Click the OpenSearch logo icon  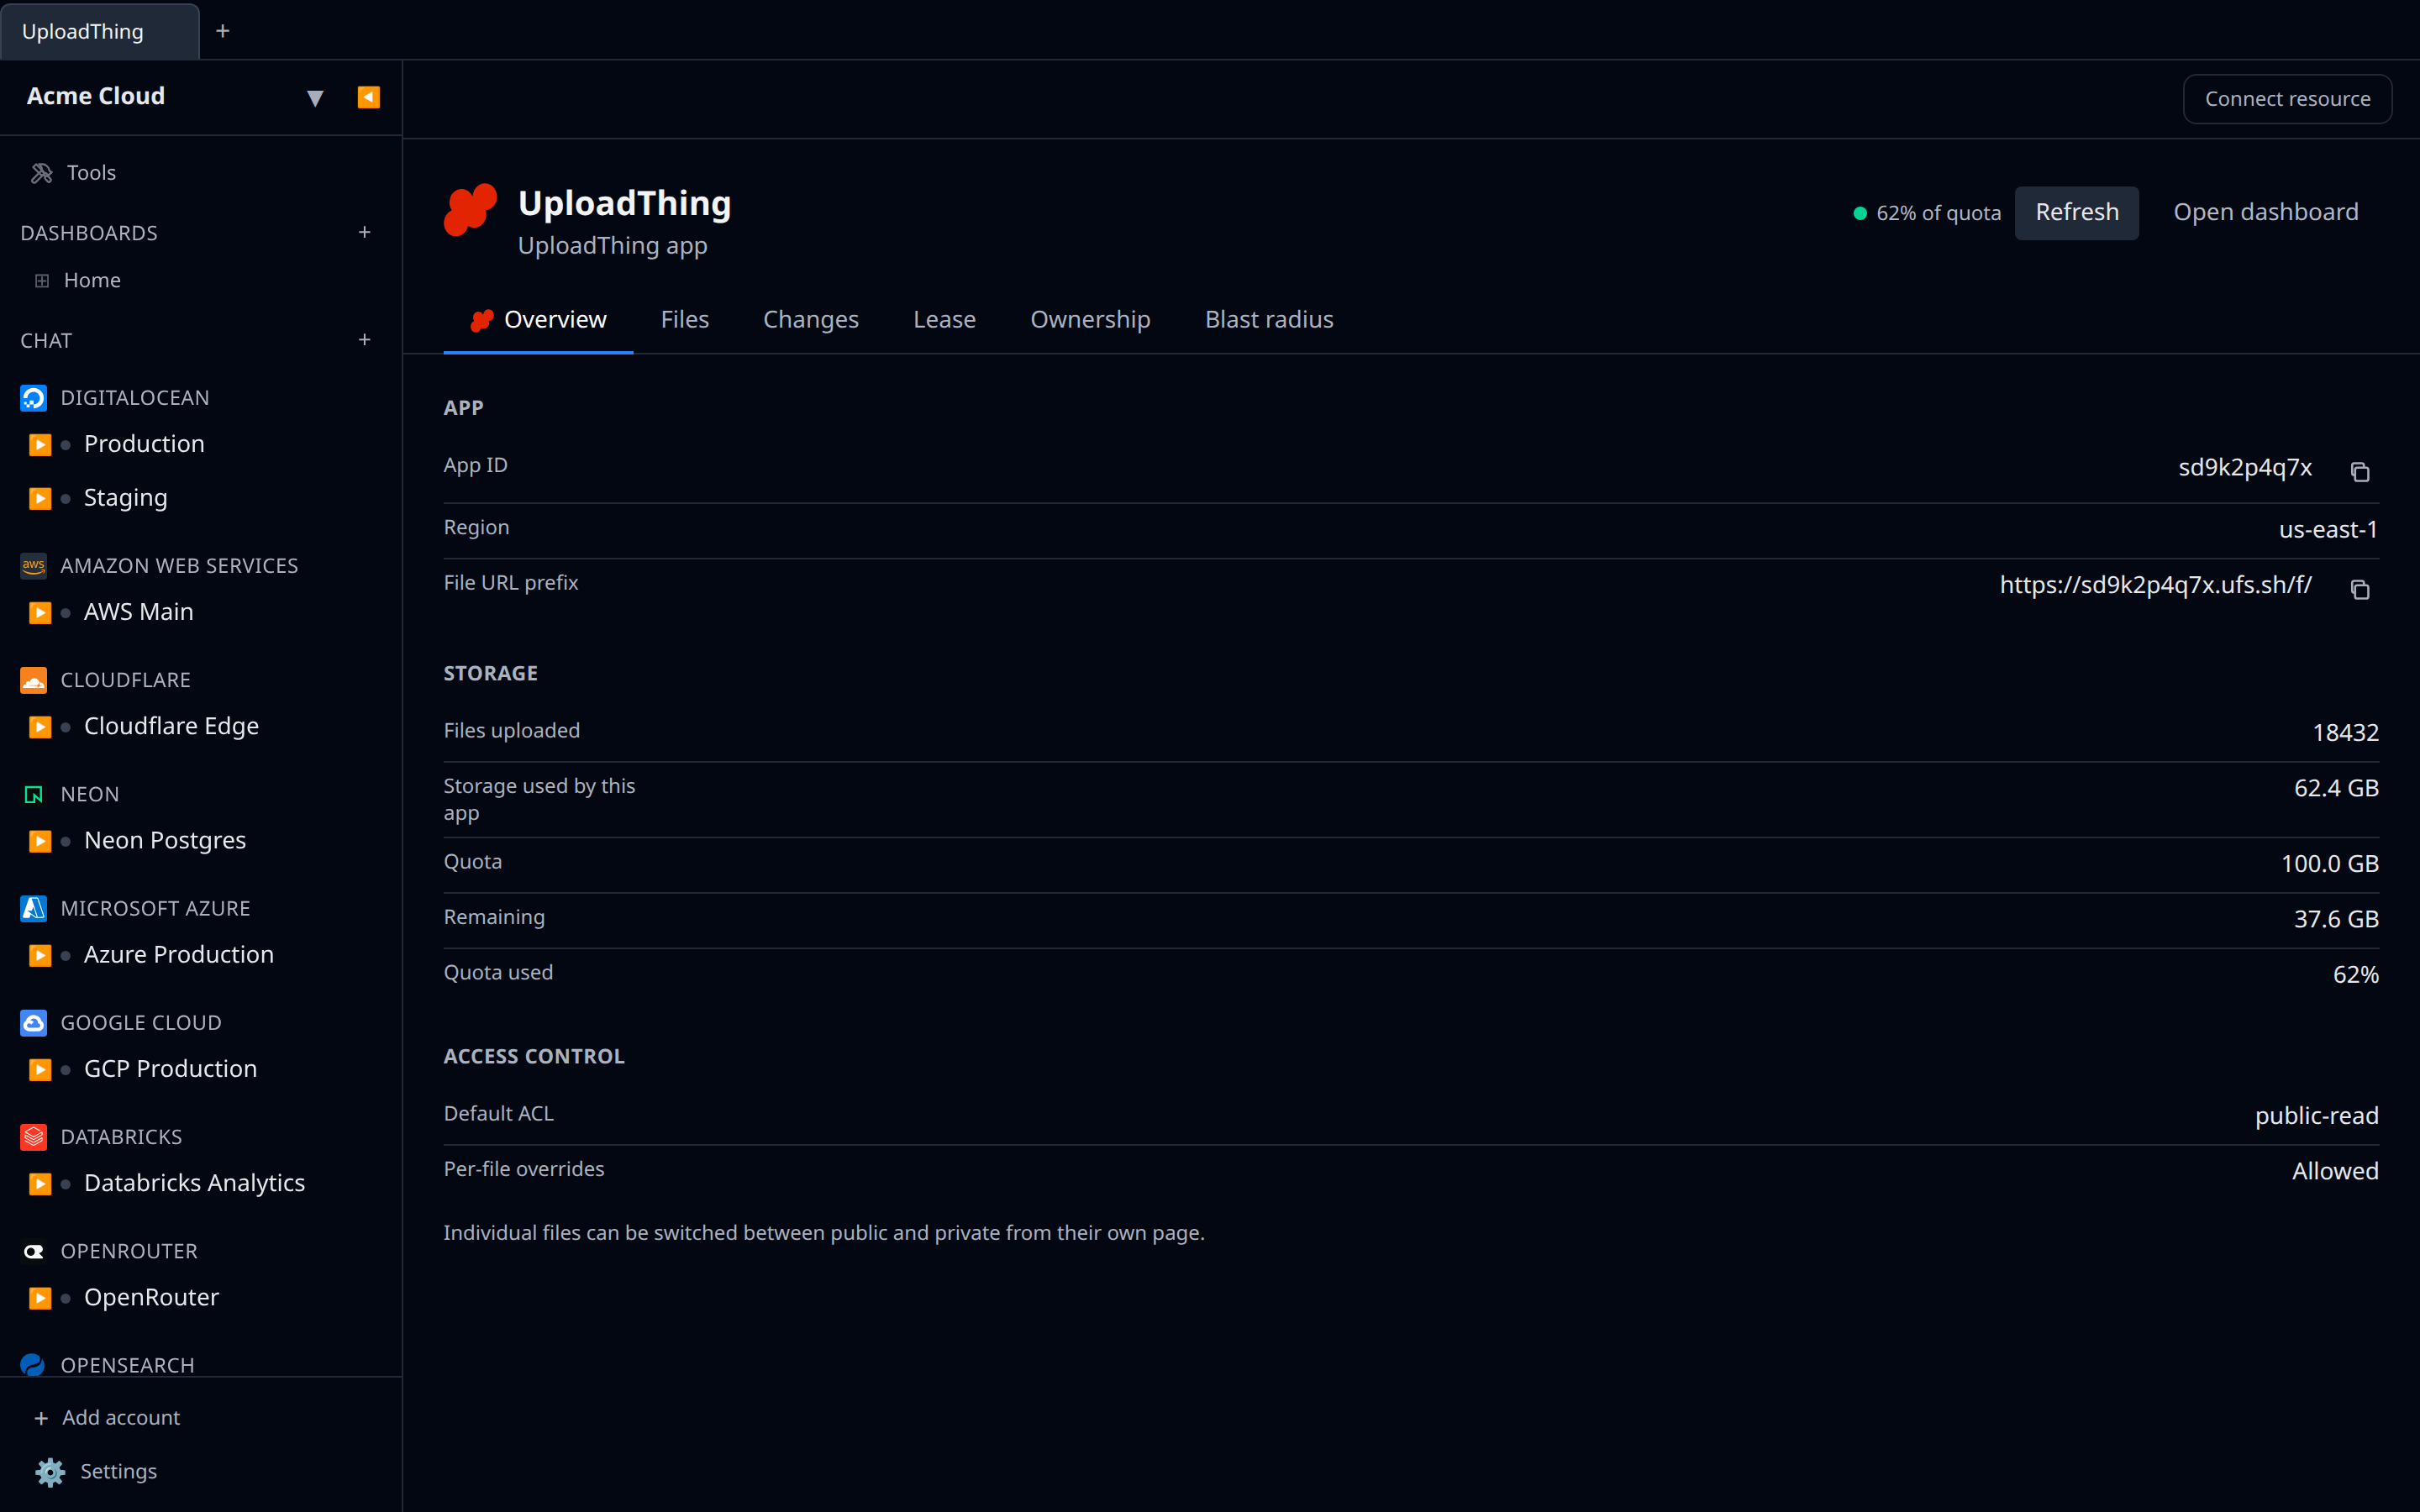33,1364
